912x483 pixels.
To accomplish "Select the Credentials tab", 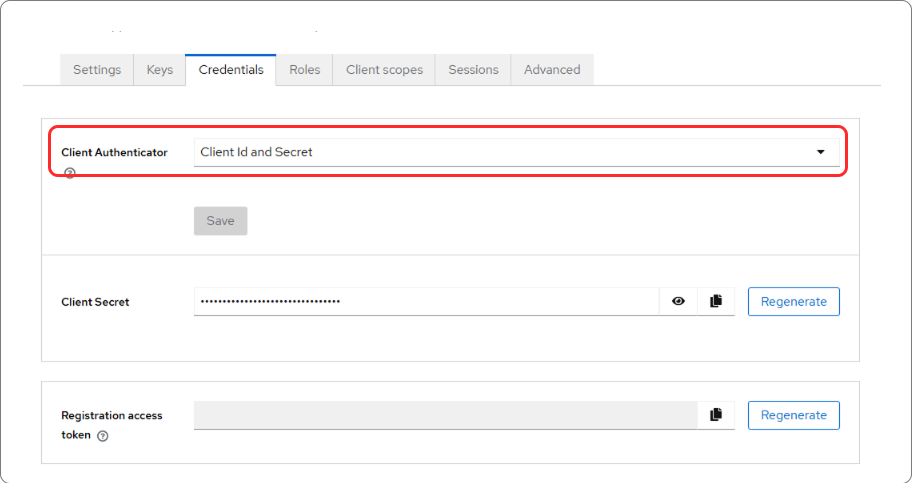I will coord(231,70).
